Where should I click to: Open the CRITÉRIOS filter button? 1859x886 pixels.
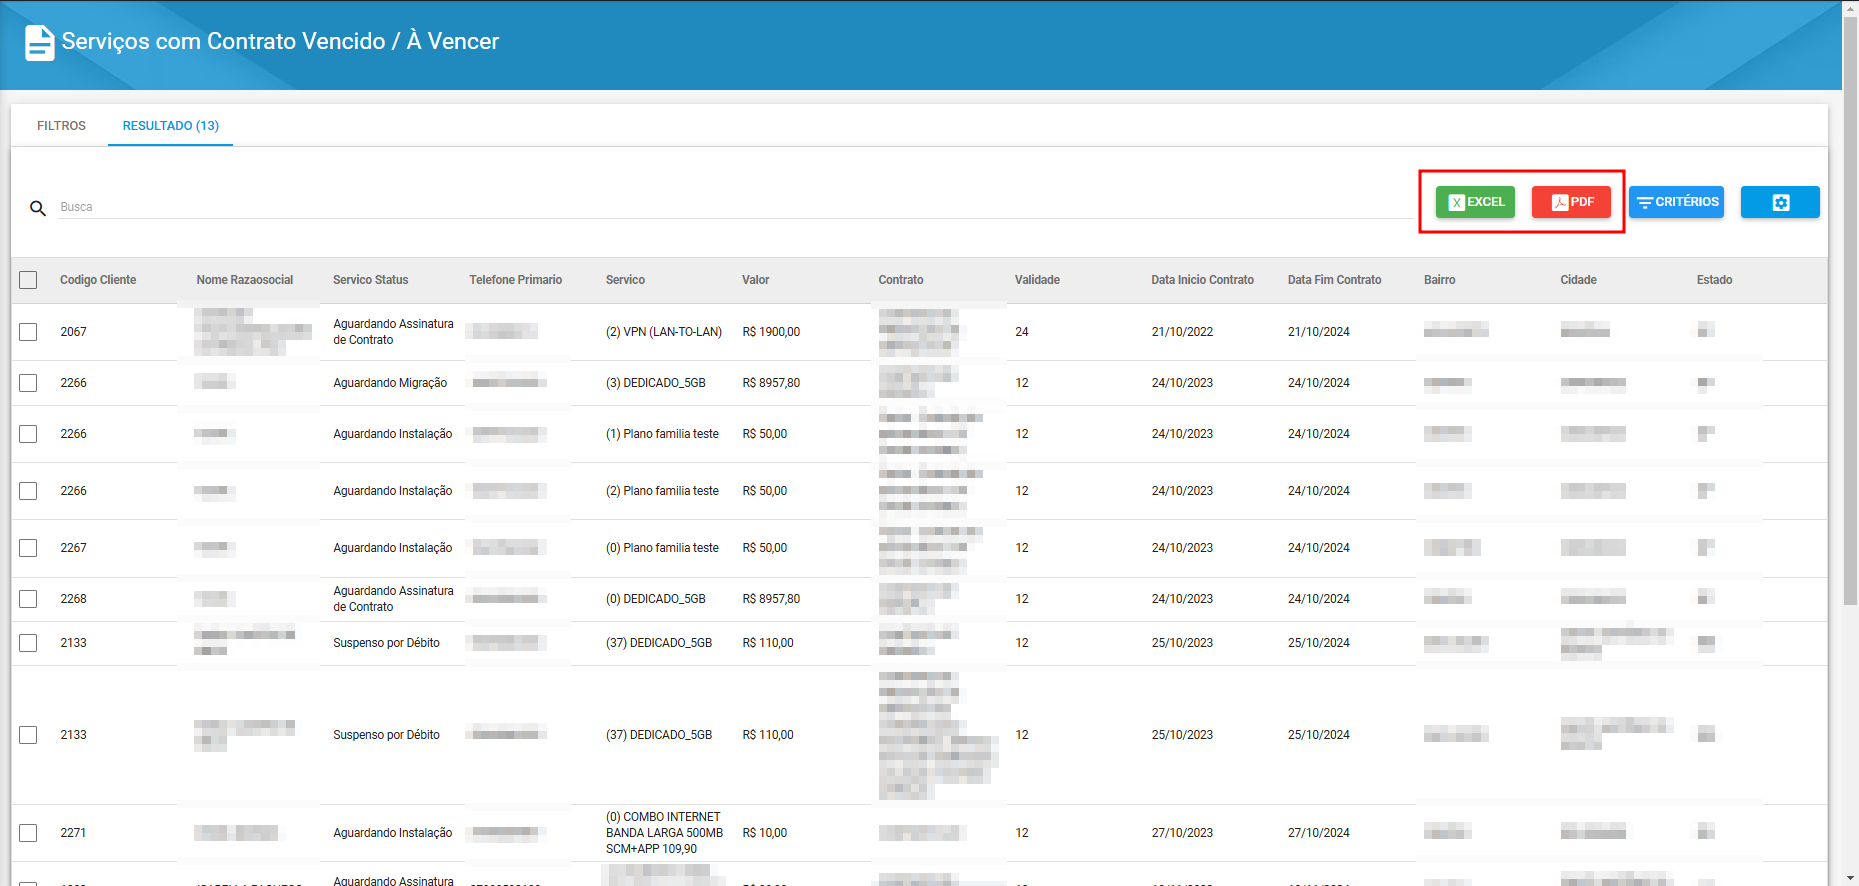pos(1676,202)
